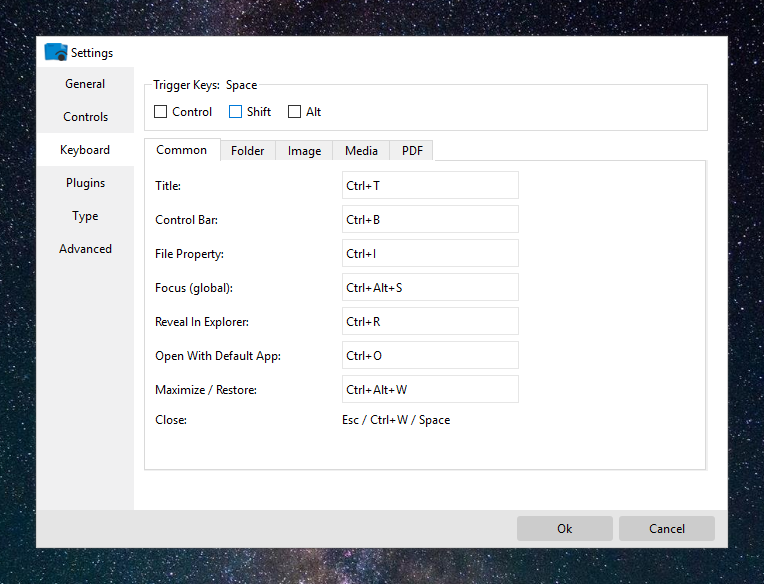
Task: Go to the Controls settings page
Action: tap(85, 117)
